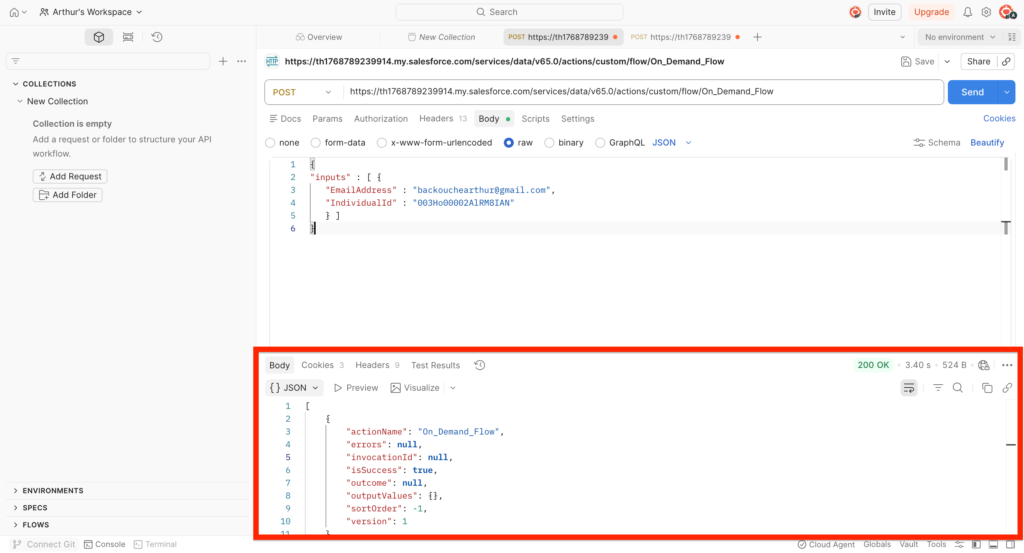
Task: Open the History icon in sidebar
Action: [157, 37]
